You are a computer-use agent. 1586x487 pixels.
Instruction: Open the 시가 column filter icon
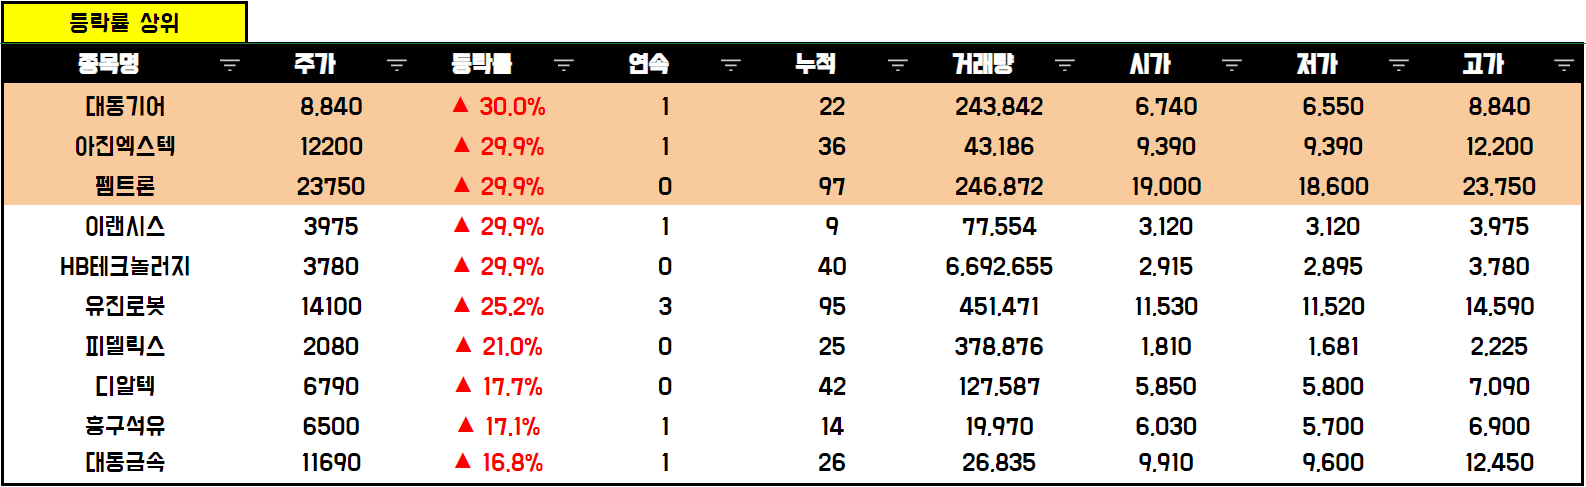pyautogui.click(x=1232, y=65)
